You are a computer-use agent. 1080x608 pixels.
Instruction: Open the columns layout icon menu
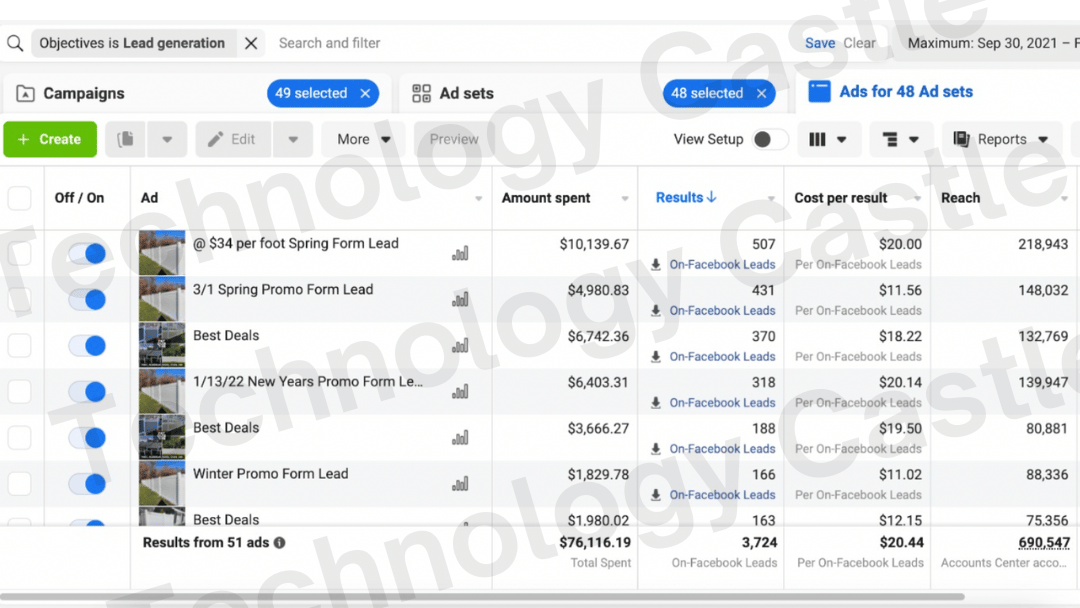coord(827,140)
